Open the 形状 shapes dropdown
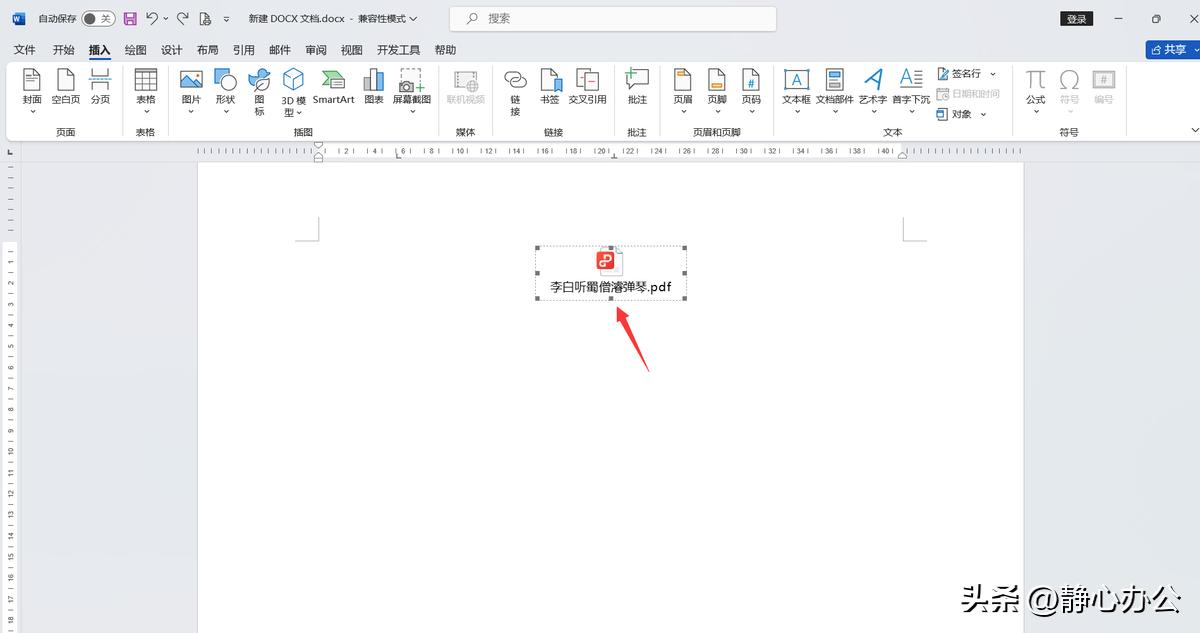 225,111
